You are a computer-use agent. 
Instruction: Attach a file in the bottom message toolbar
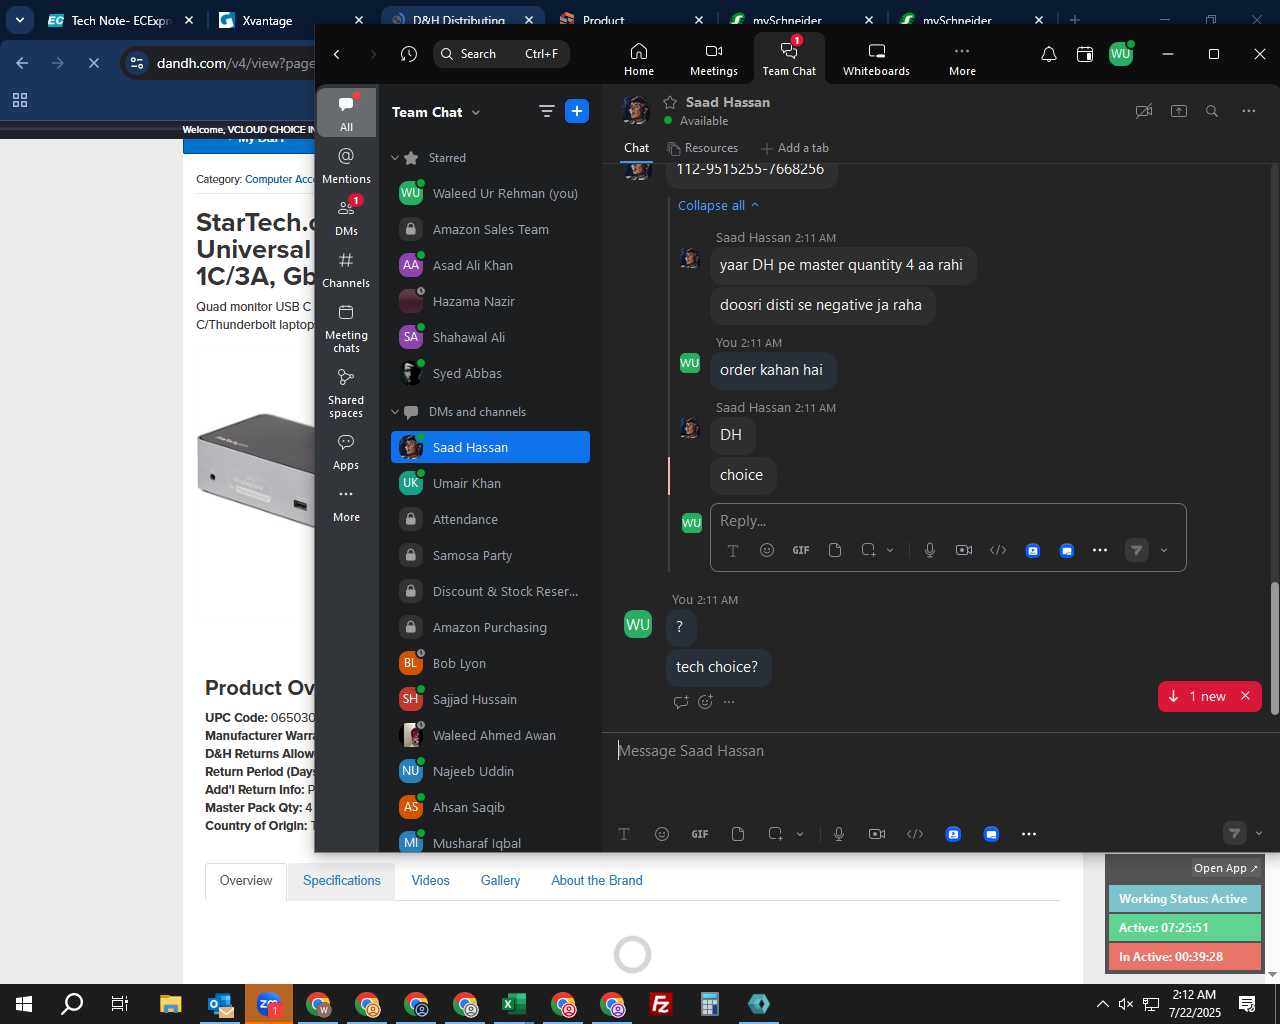pyautogui.click(x=738, y=834)
